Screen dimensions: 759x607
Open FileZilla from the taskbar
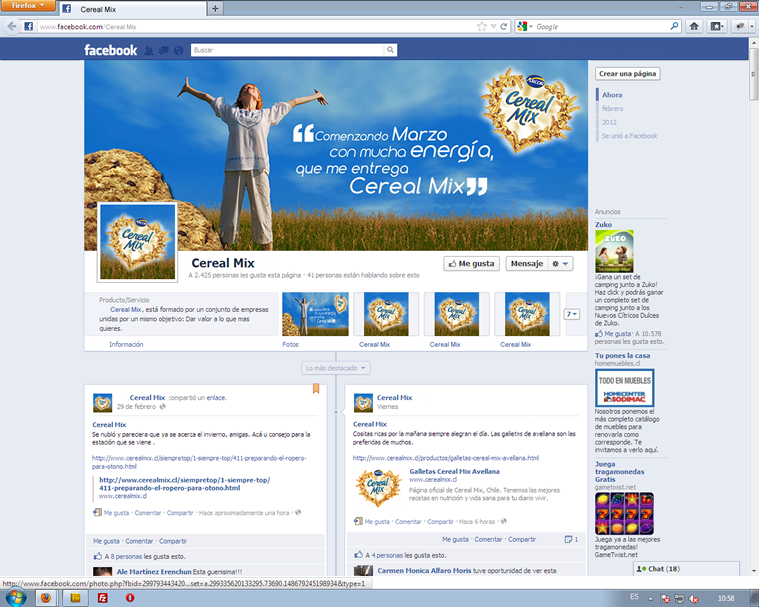point(103,598)
